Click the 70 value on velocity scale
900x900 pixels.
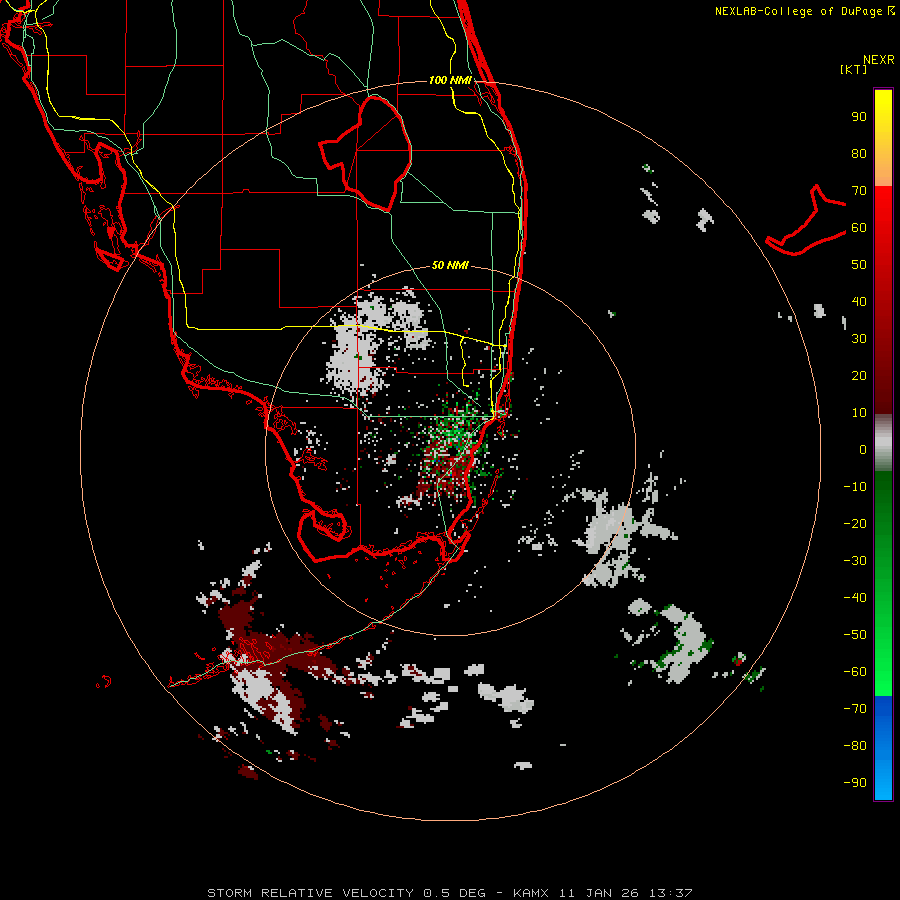859,191
